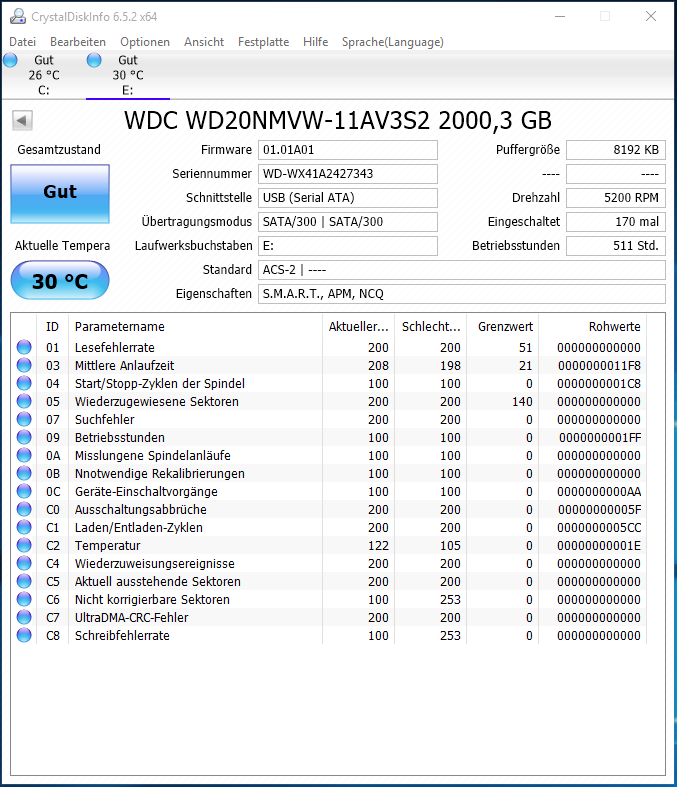Screen dimensions: 677x787
Task: Click the serial number field WD-WX41A2427343
Action: [348, 174]
